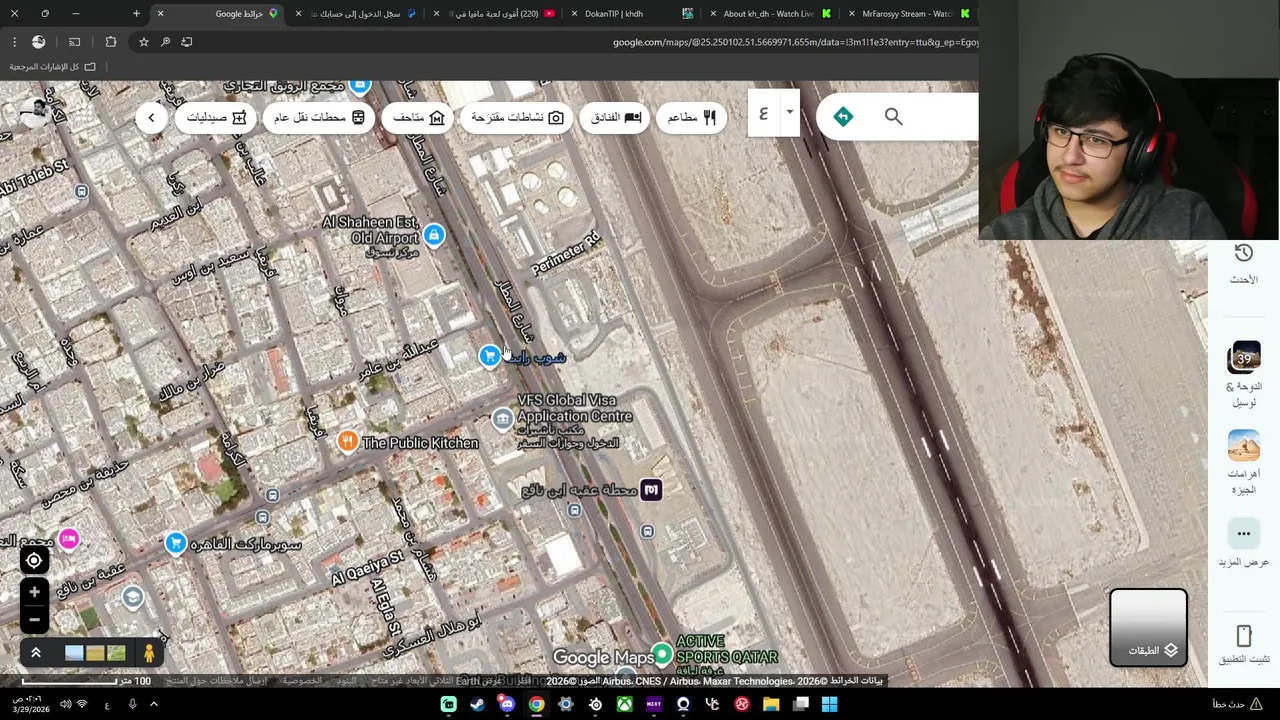Open Chrome from the taskbar
Image resolution: width=1280 pixels, height=720 pixels.
pos(536,704)
